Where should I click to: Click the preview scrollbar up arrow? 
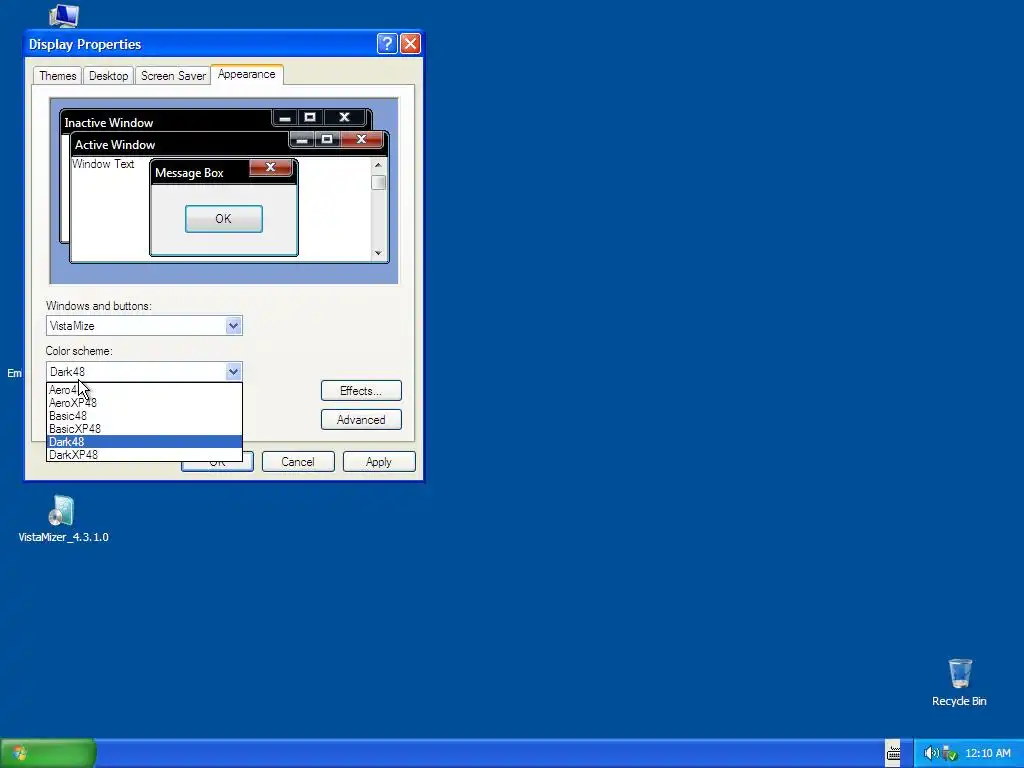click(378, 165)
